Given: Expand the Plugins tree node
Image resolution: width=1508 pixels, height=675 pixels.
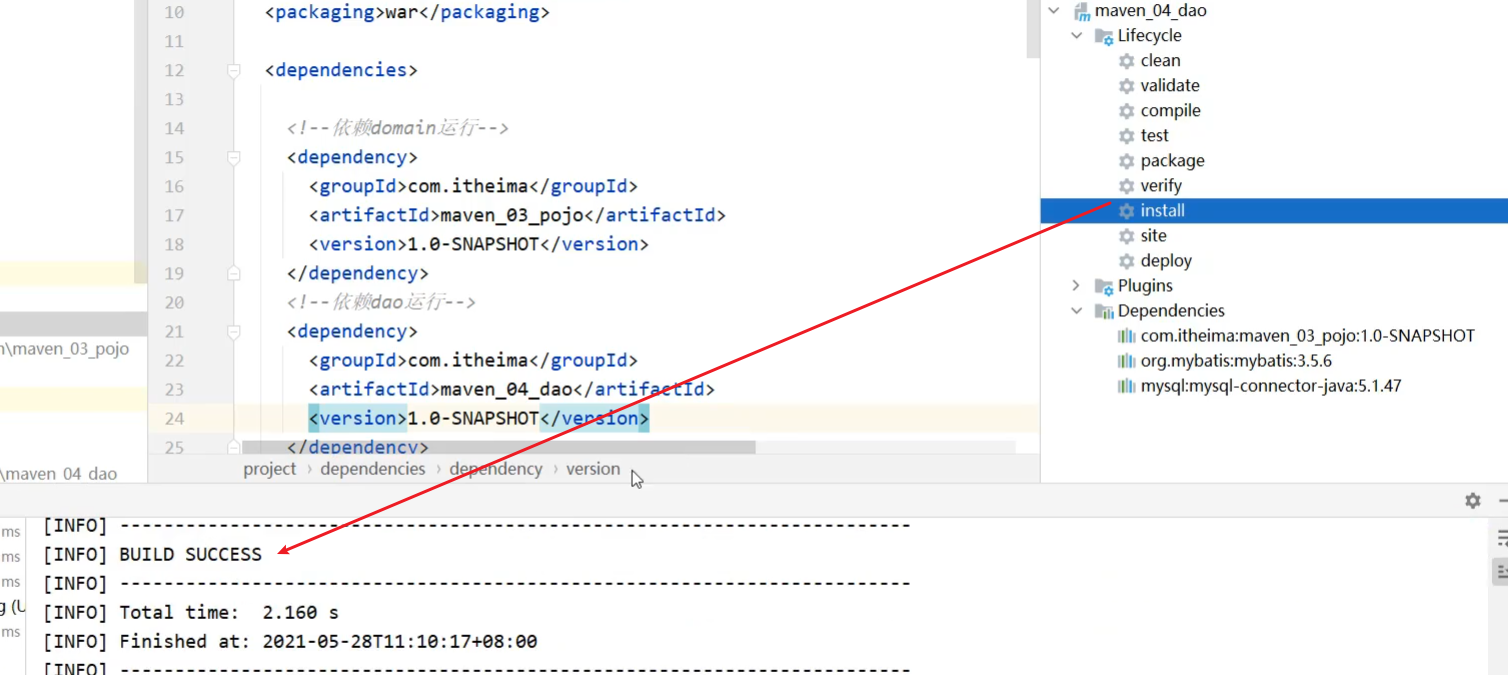Looking at the screenshot, I should pyautogui.click(x=1077, y=286).
